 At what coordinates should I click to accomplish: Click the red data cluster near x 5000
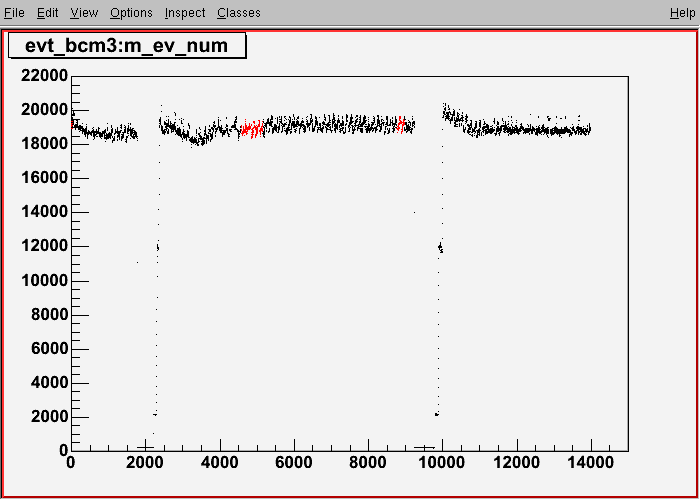coord(253,129)
